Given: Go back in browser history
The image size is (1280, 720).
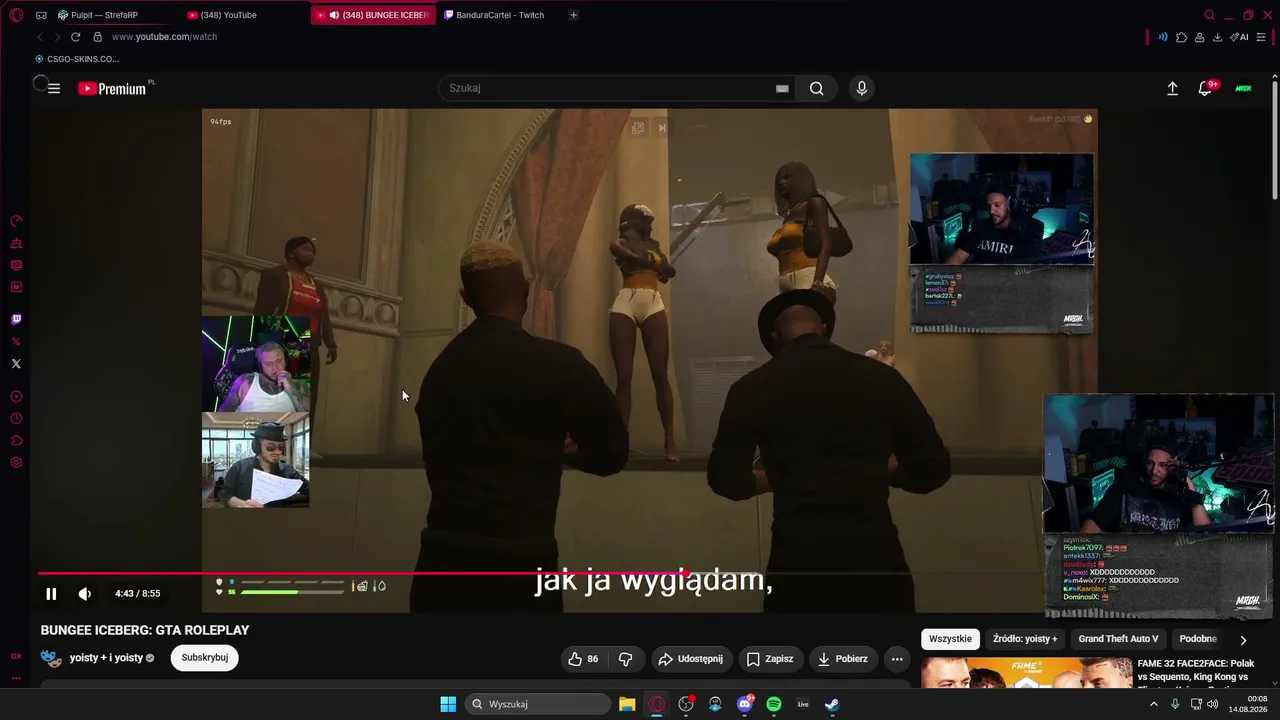Looking at the screenshot, I should click(40, 37).
